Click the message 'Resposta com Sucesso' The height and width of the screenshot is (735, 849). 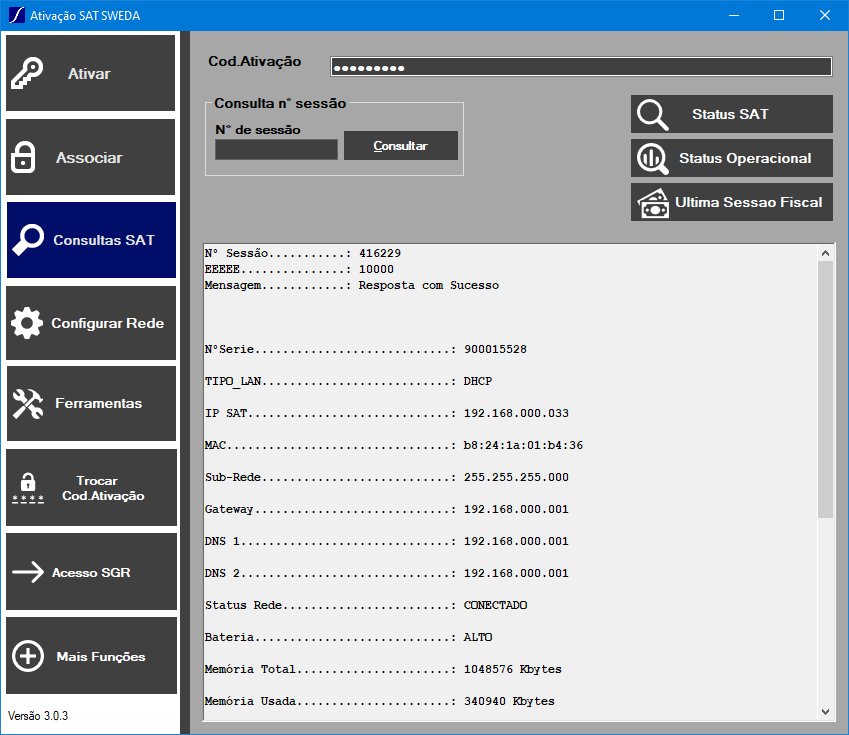tap(429, 285)
